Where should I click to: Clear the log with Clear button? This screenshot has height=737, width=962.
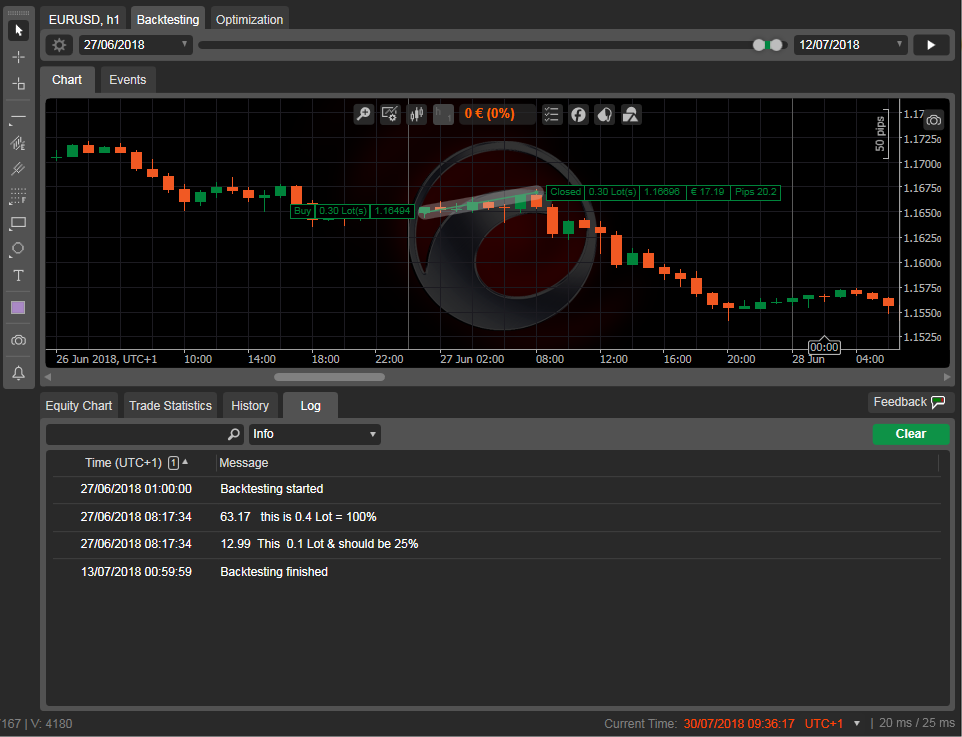(910, 434)
